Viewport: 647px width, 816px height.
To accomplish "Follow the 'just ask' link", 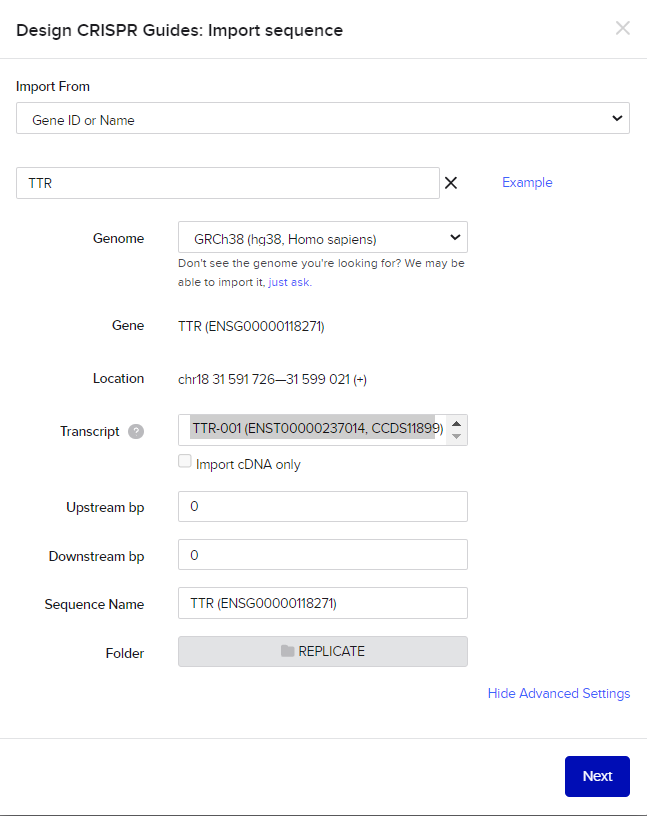I will coord(290,282).
